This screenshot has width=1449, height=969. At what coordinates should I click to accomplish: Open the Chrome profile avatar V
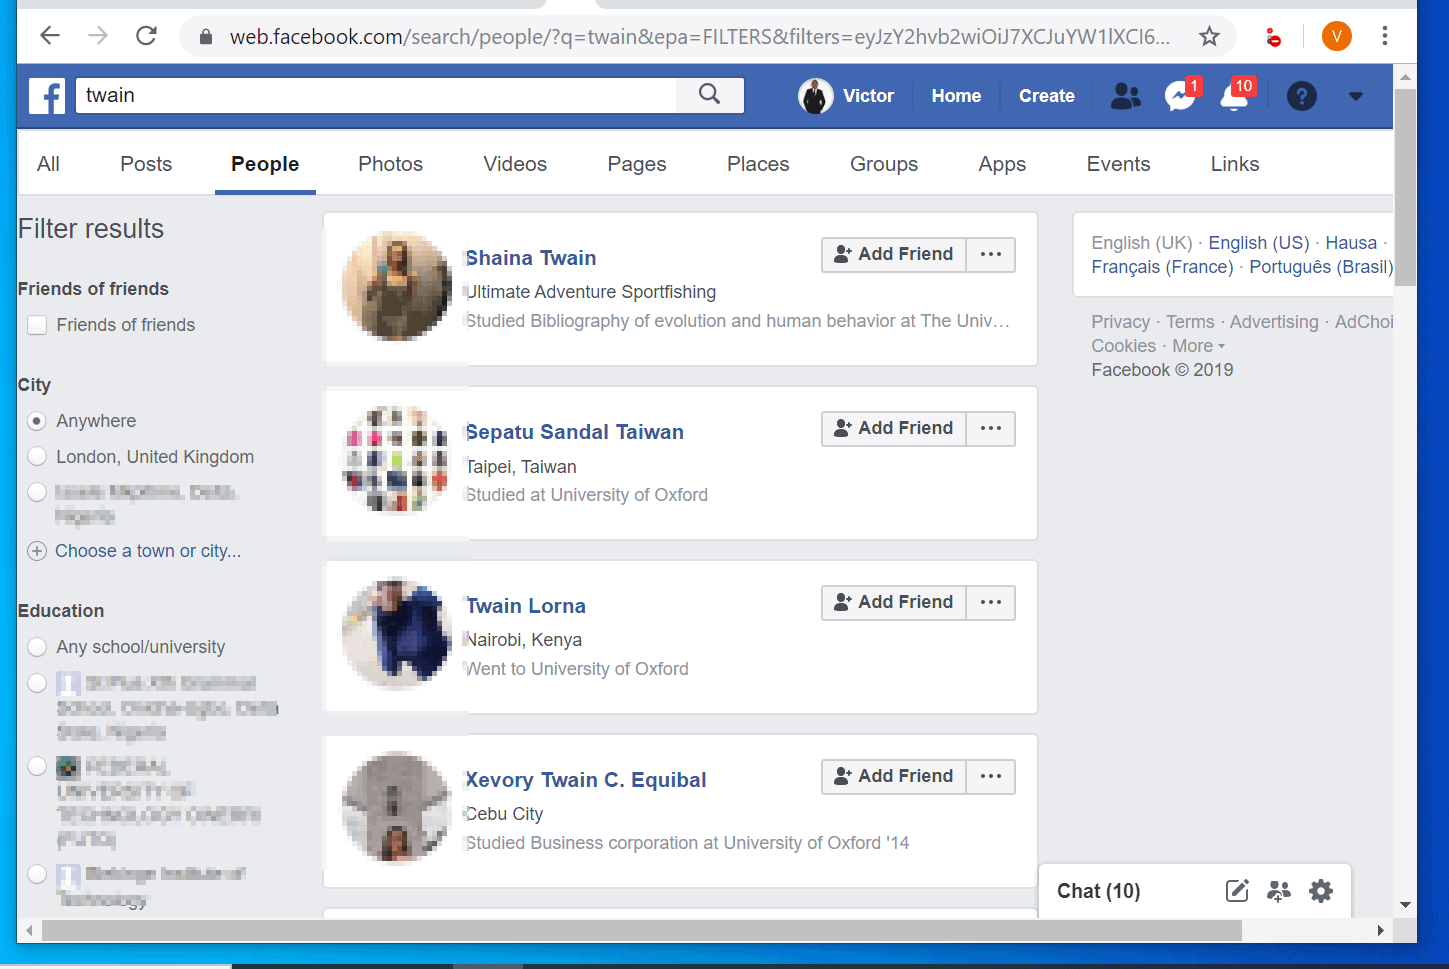(x=1336, y=37)
